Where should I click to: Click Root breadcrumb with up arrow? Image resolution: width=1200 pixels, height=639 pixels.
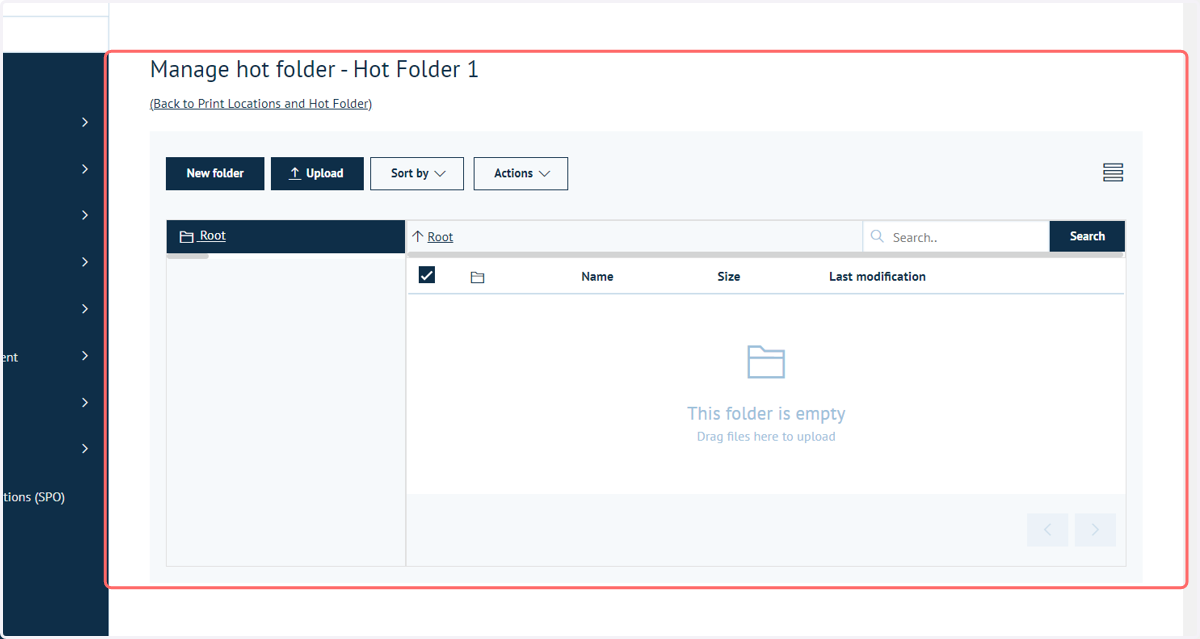(433, 237)
